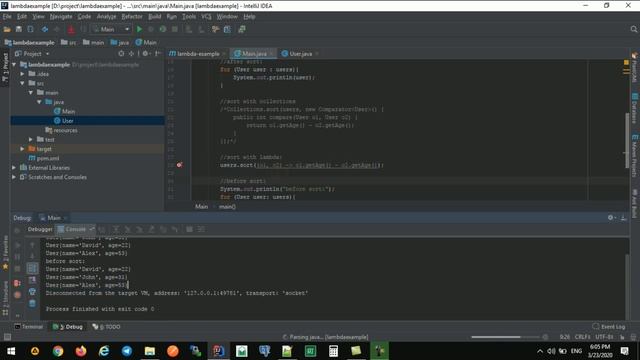Hide the Project panel with the hide icon

(158, 53)
